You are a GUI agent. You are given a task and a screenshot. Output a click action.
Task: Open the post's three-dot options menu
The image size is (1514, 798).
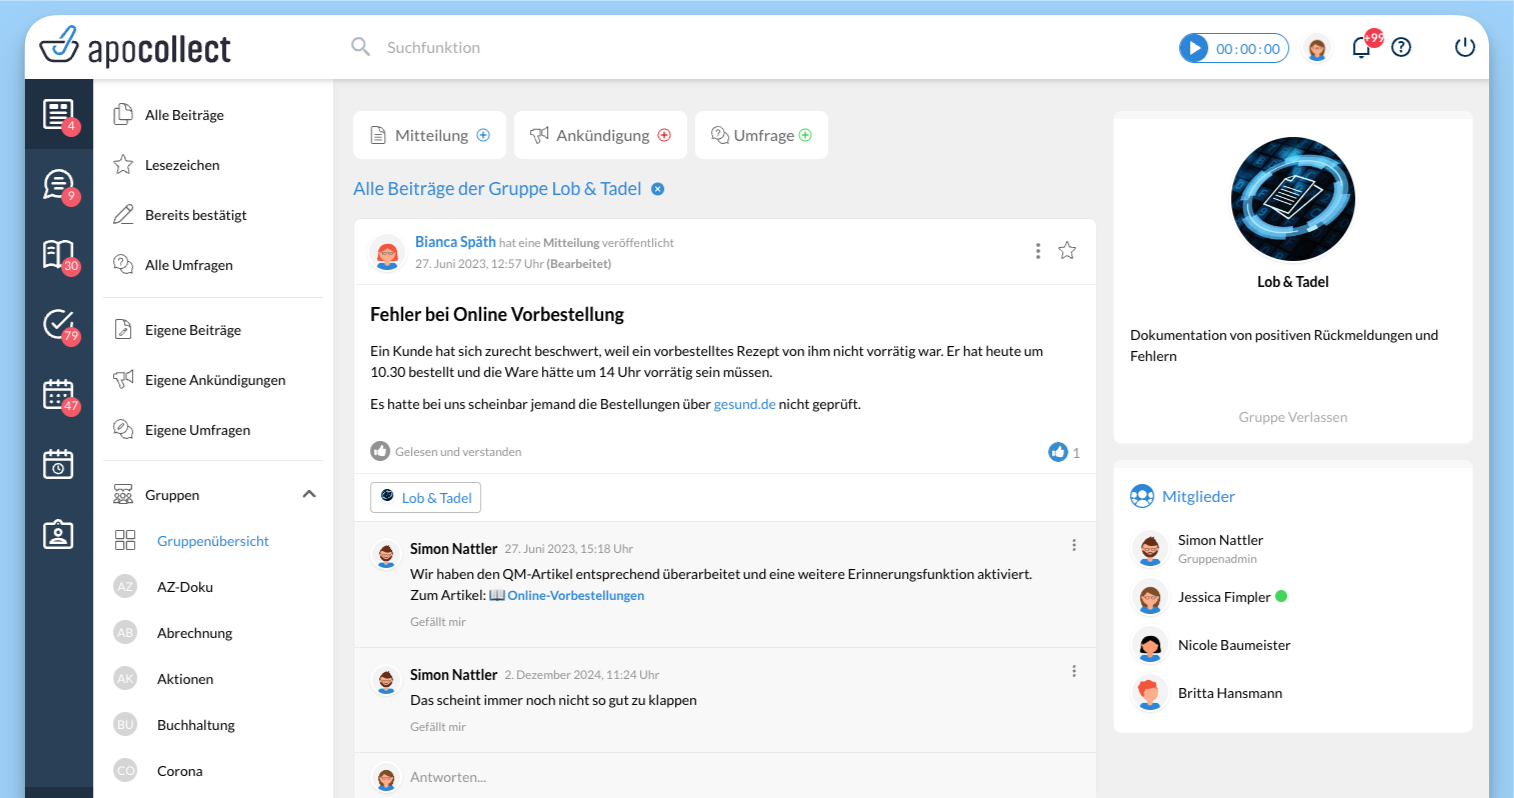tap(1038, 251)
